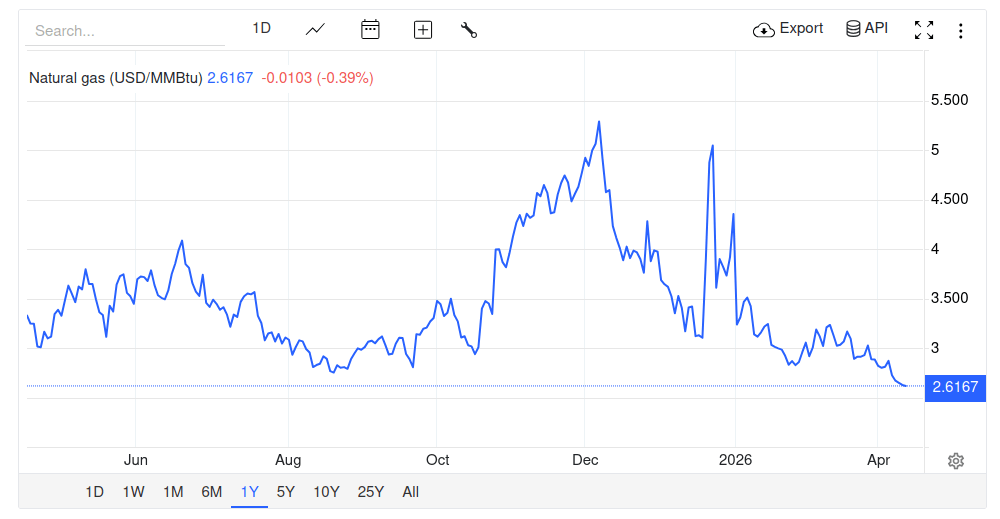Open the 1D interval dropdown in toolbar
This screenshot has width=1000, height=519.
click(x=261, y=28)
